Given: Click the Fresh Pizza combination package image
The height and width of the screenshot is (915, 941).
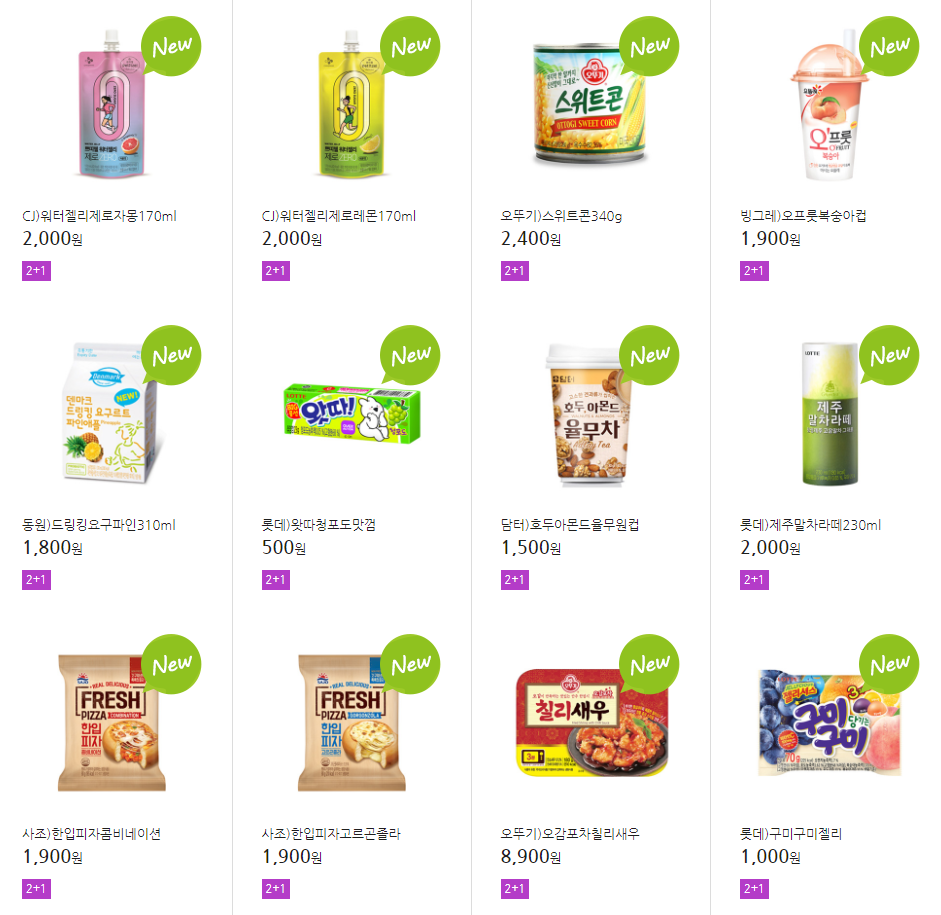Looking at the screenshot, I should [112, 723].
